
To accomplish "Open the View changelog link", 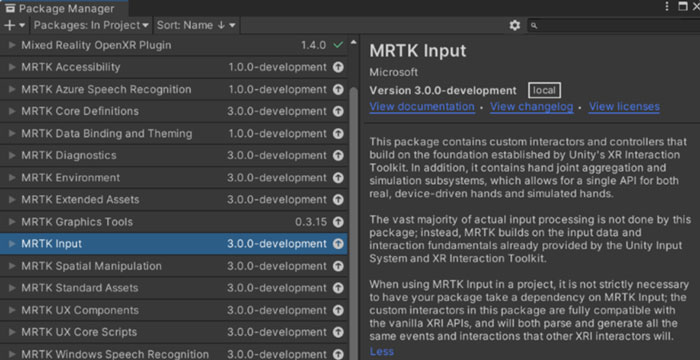I will click(531, 107).
